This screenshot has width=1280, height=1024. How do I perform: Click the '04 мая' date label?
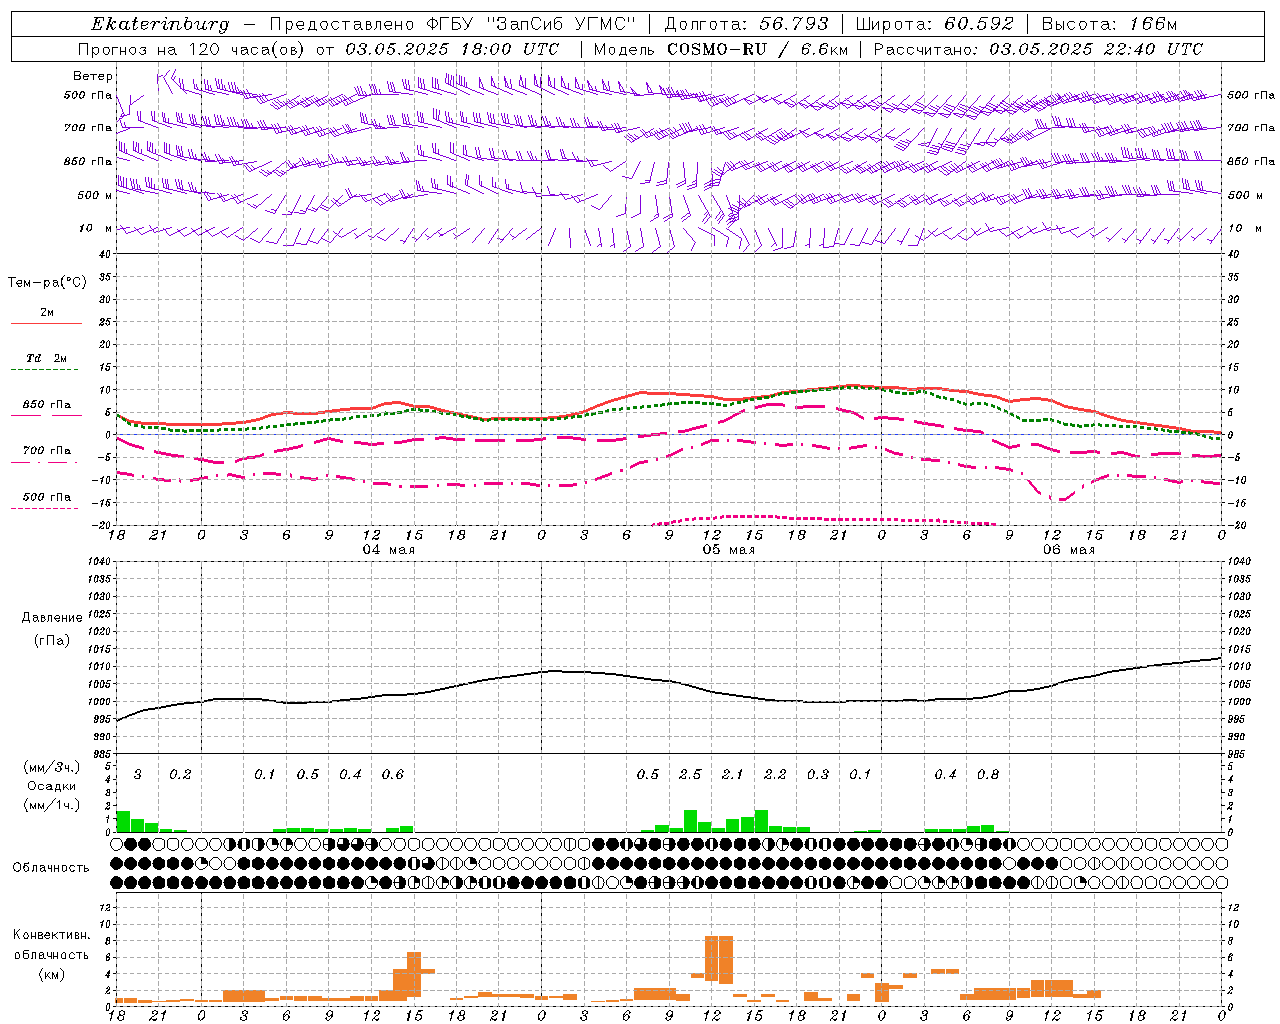coord(388,550)
